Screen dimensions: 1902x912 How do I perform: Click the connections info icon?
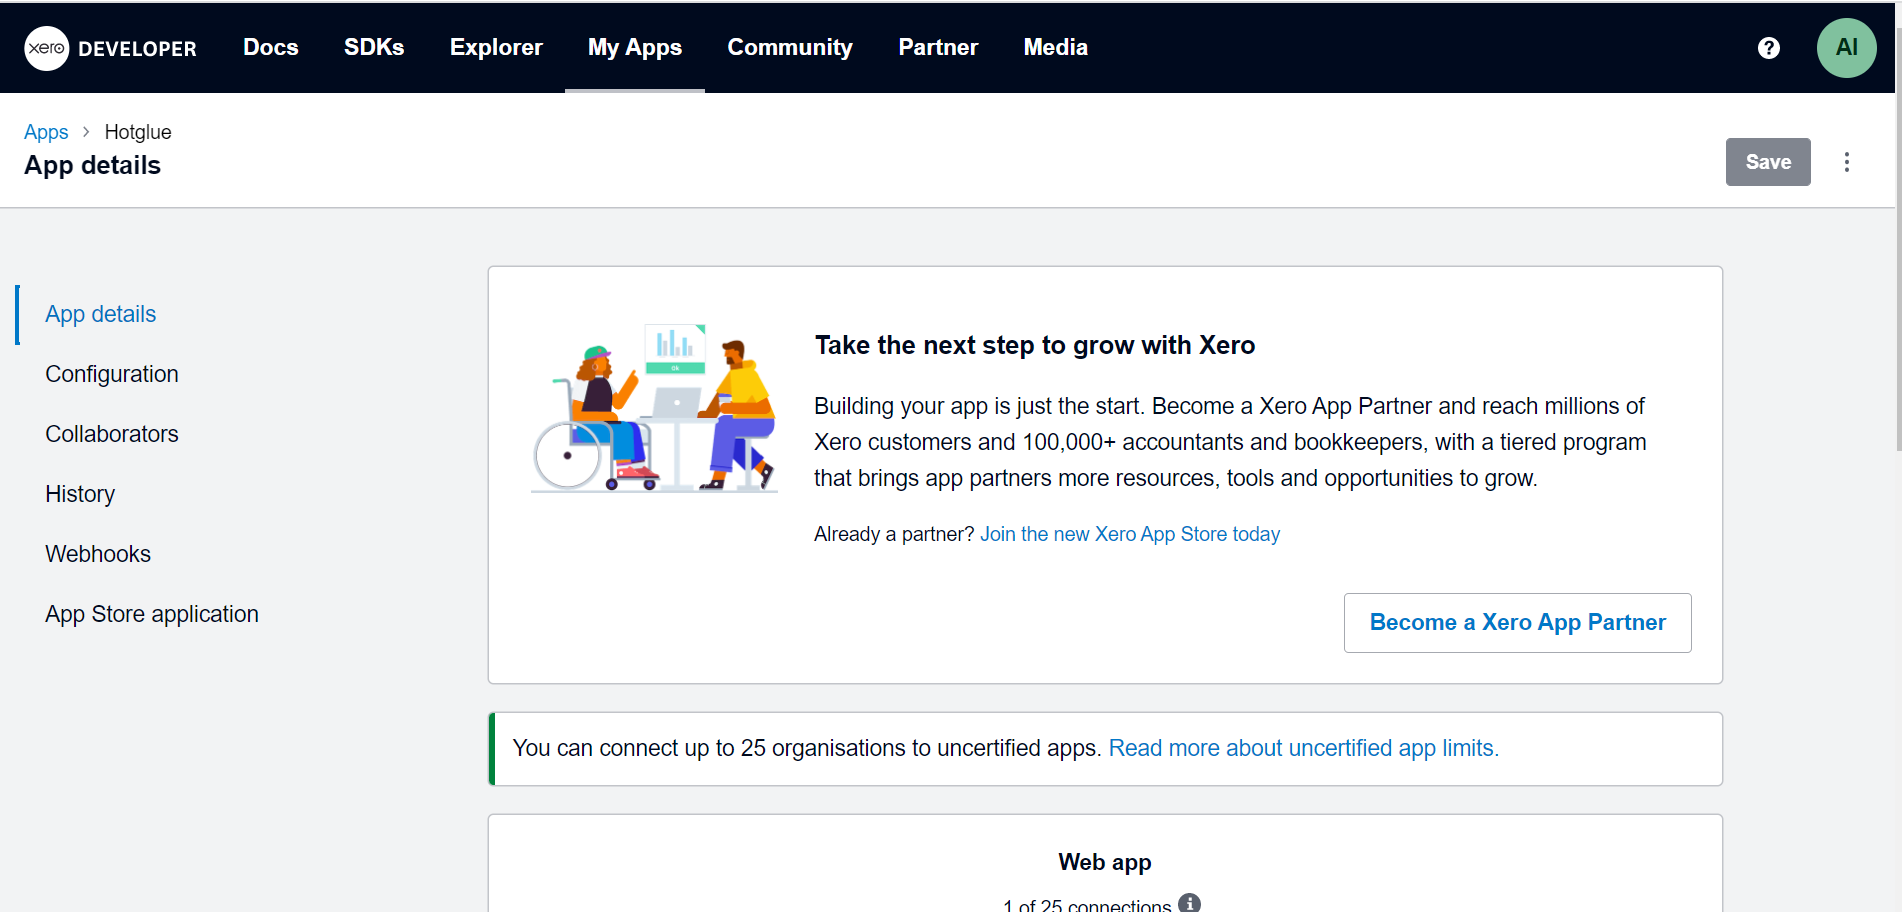(1189, 903)
